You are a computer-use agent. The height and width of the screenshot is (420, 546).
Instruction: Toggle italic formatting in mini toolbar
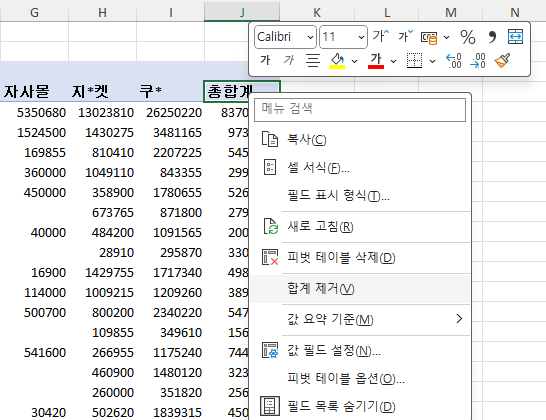coord(289,60)
